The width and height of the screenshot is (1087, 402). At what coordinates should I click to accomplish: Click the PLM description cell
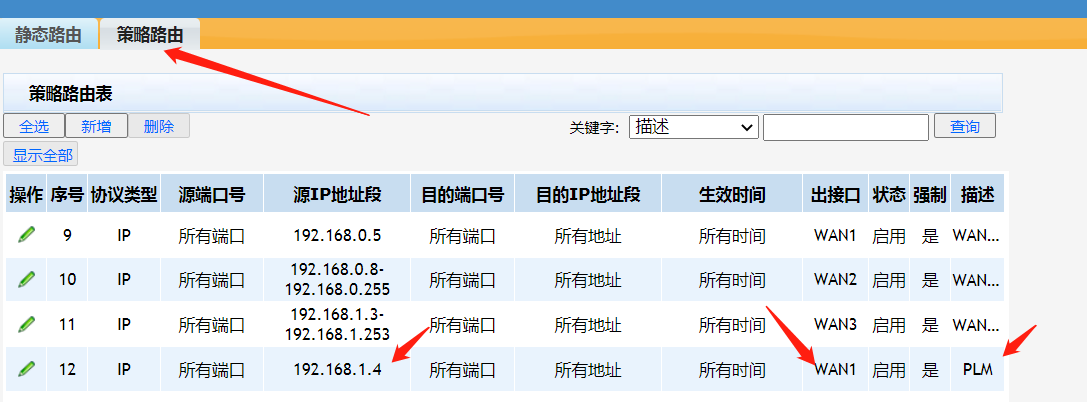(977, 369)
